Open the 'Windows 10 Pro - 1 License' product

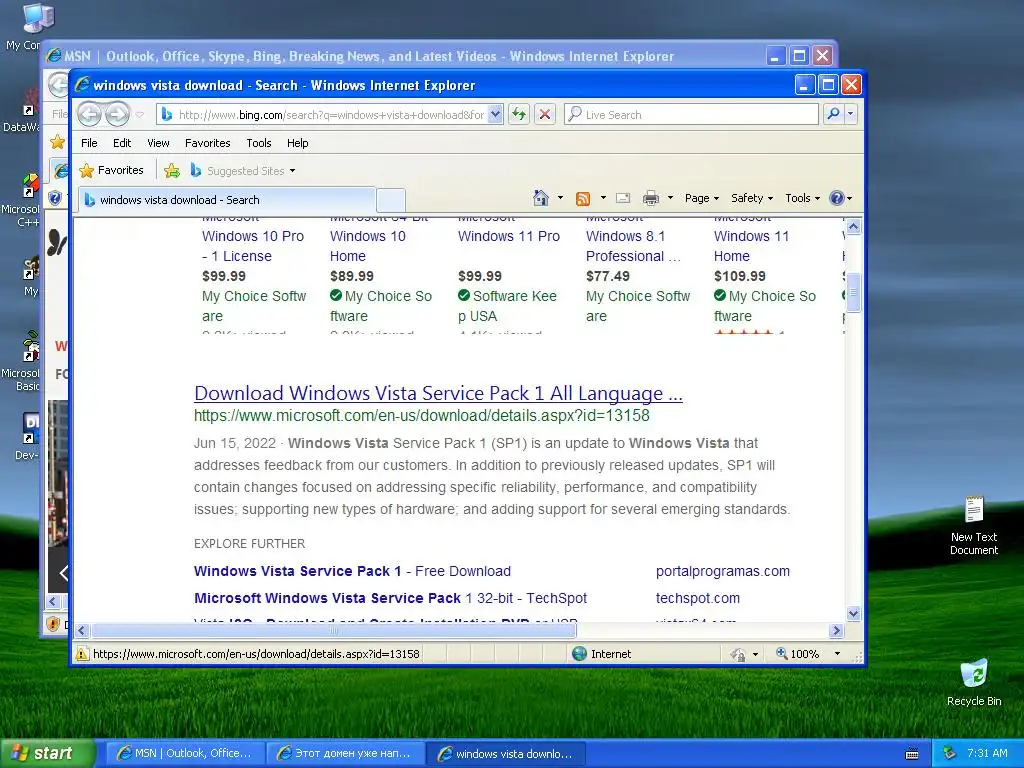click(253, 246)
